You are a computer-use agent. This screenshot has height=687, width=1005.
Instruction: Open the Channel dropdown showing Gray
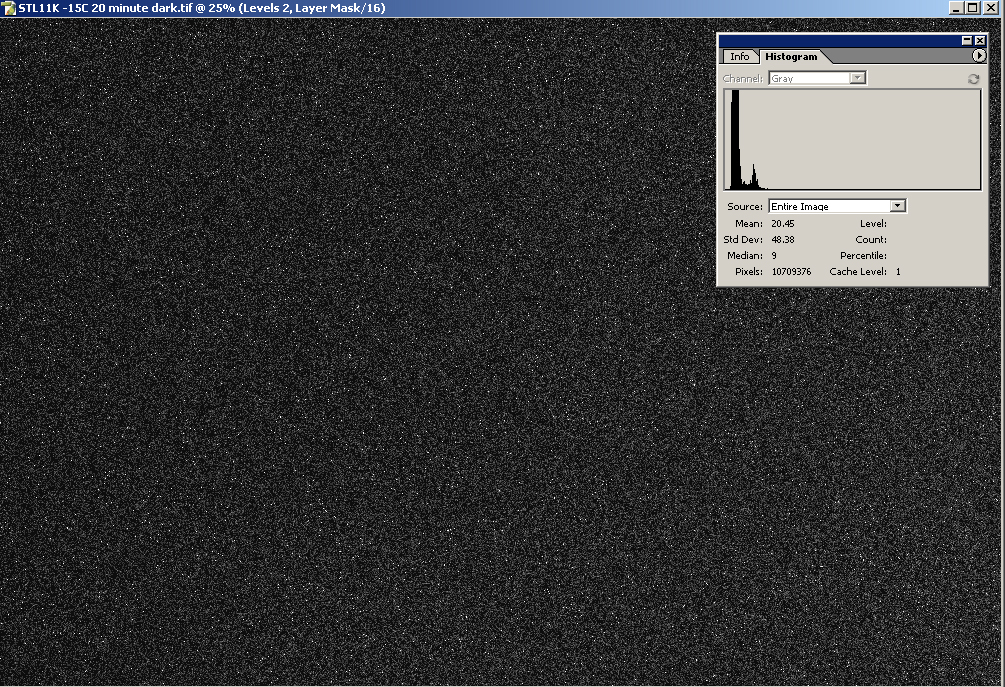817,78
